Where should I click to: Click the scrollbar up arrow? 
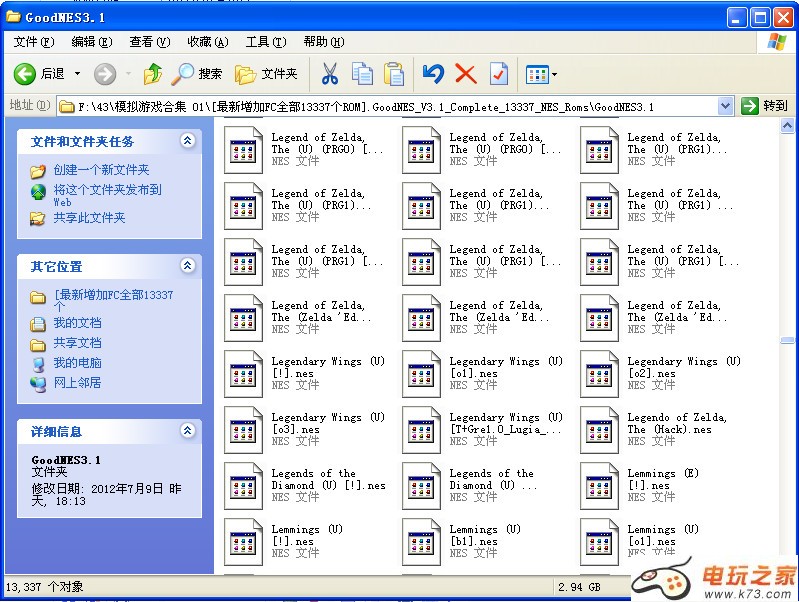click(787, 125)
